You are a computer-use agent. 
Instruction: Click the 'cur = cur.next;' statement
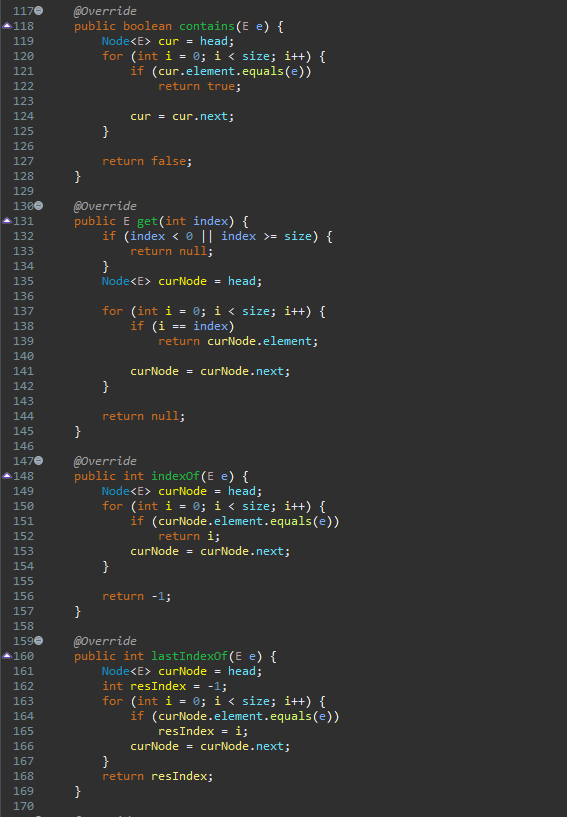182,116
